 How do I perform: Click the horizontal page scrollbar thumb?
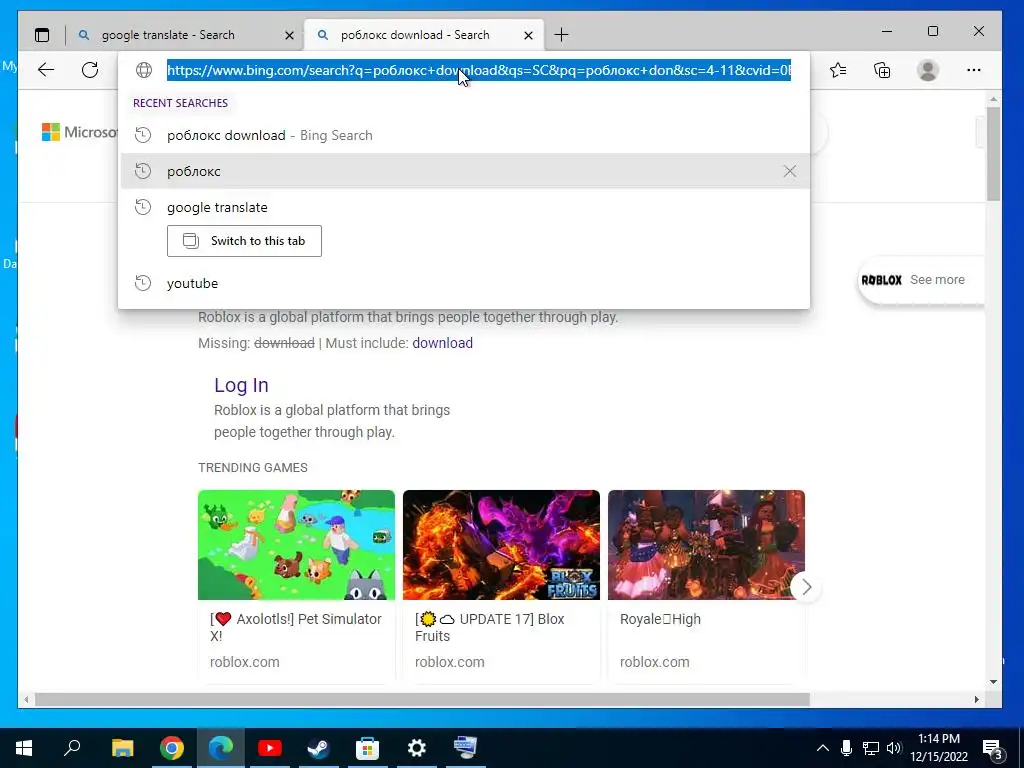pos(422,699)
